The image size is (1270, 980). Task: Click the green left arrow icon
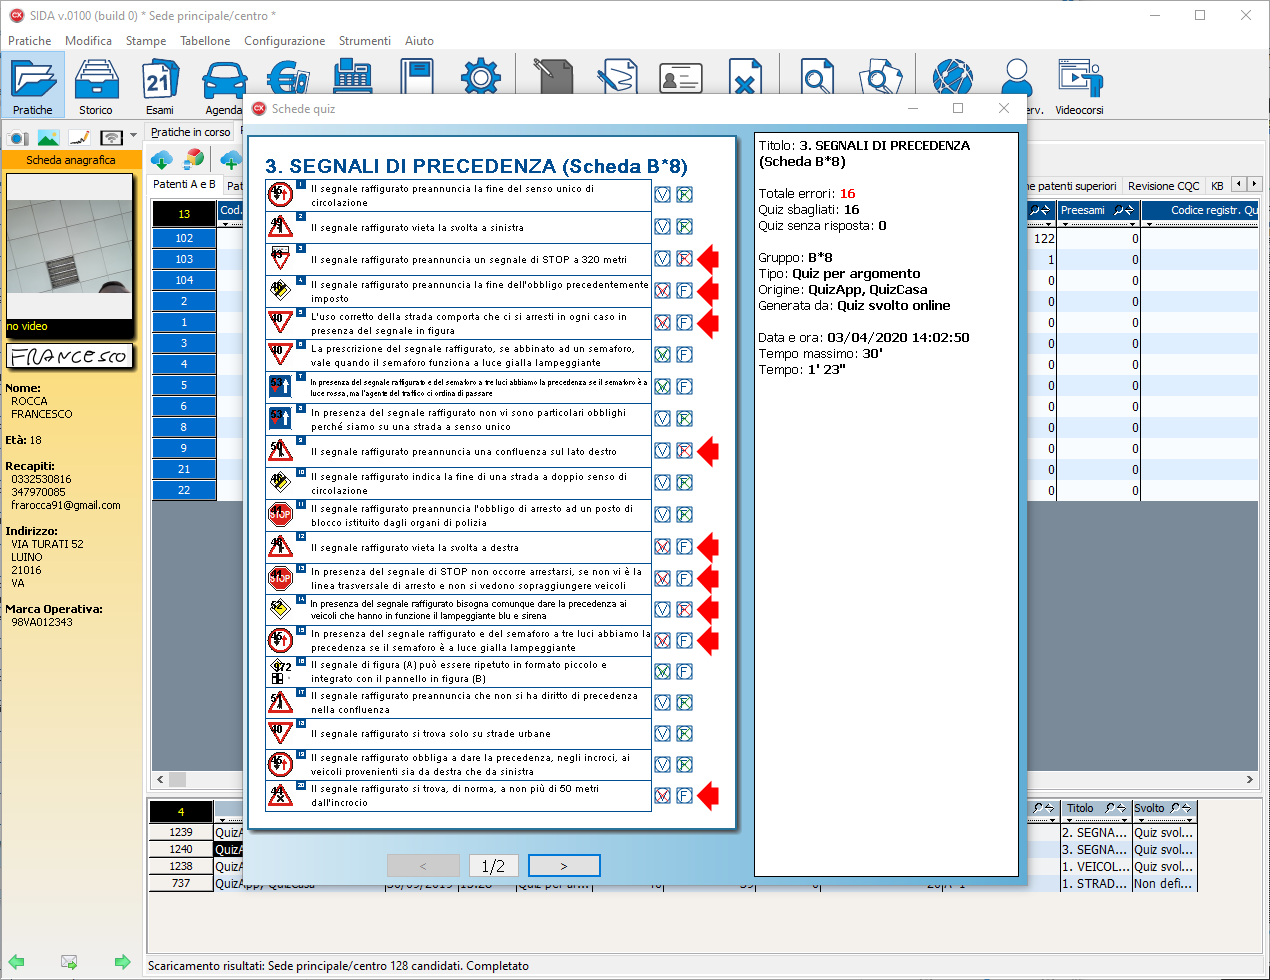coord(16,962)
